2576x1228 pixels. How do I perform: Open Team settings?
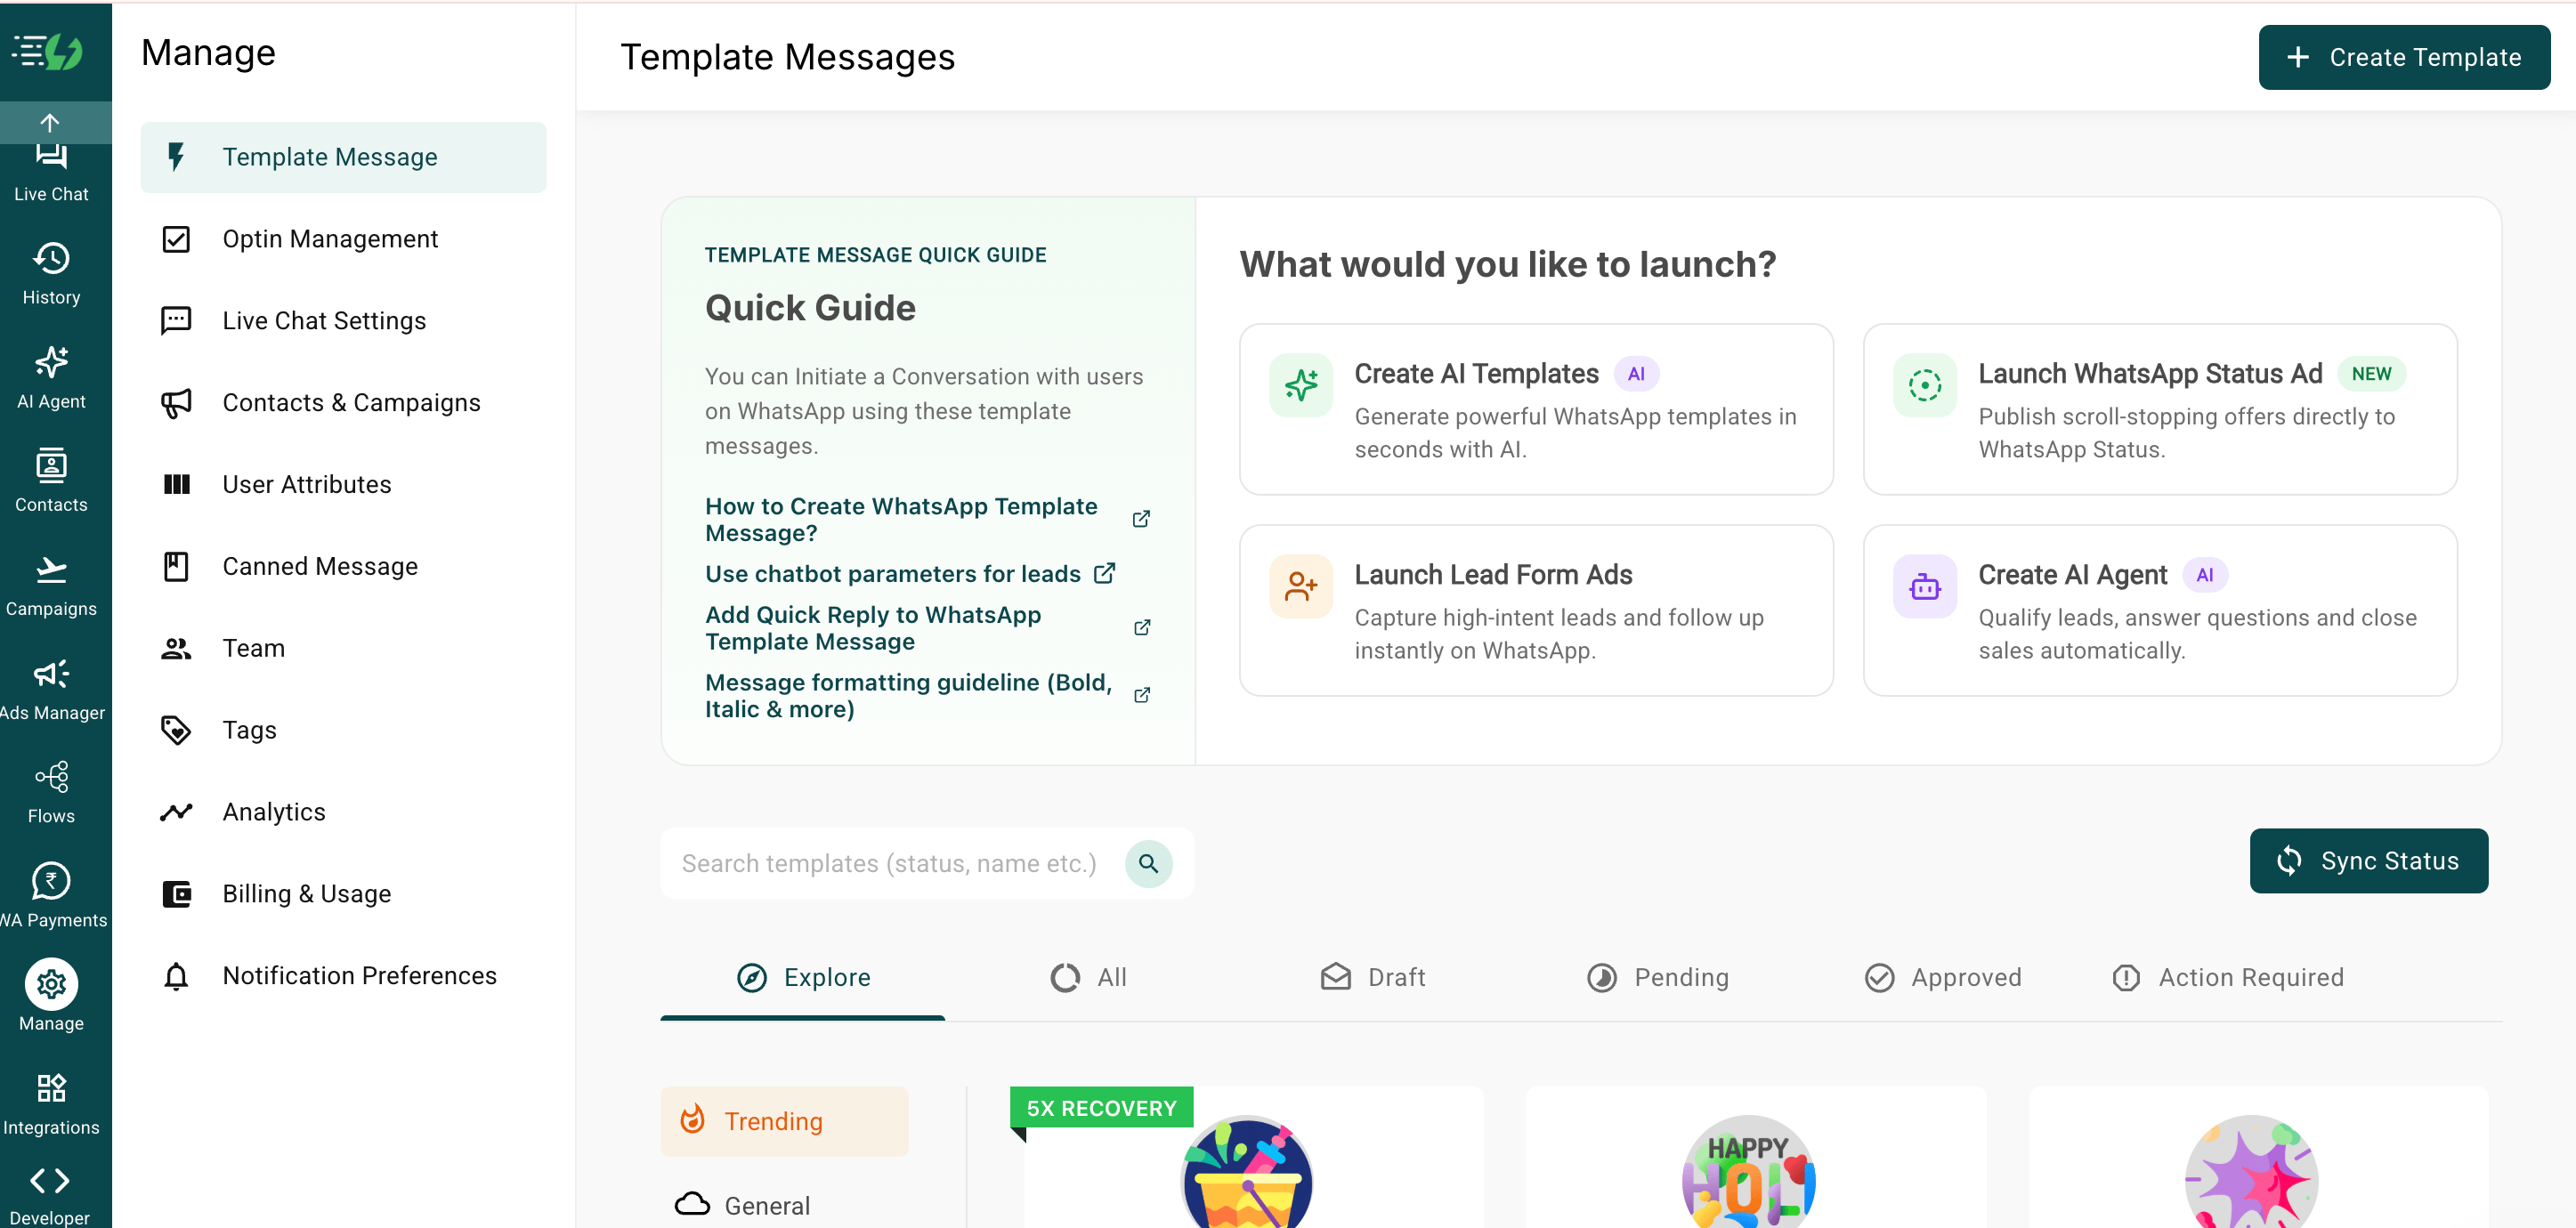pyautogui.click(x=343, y=648)
